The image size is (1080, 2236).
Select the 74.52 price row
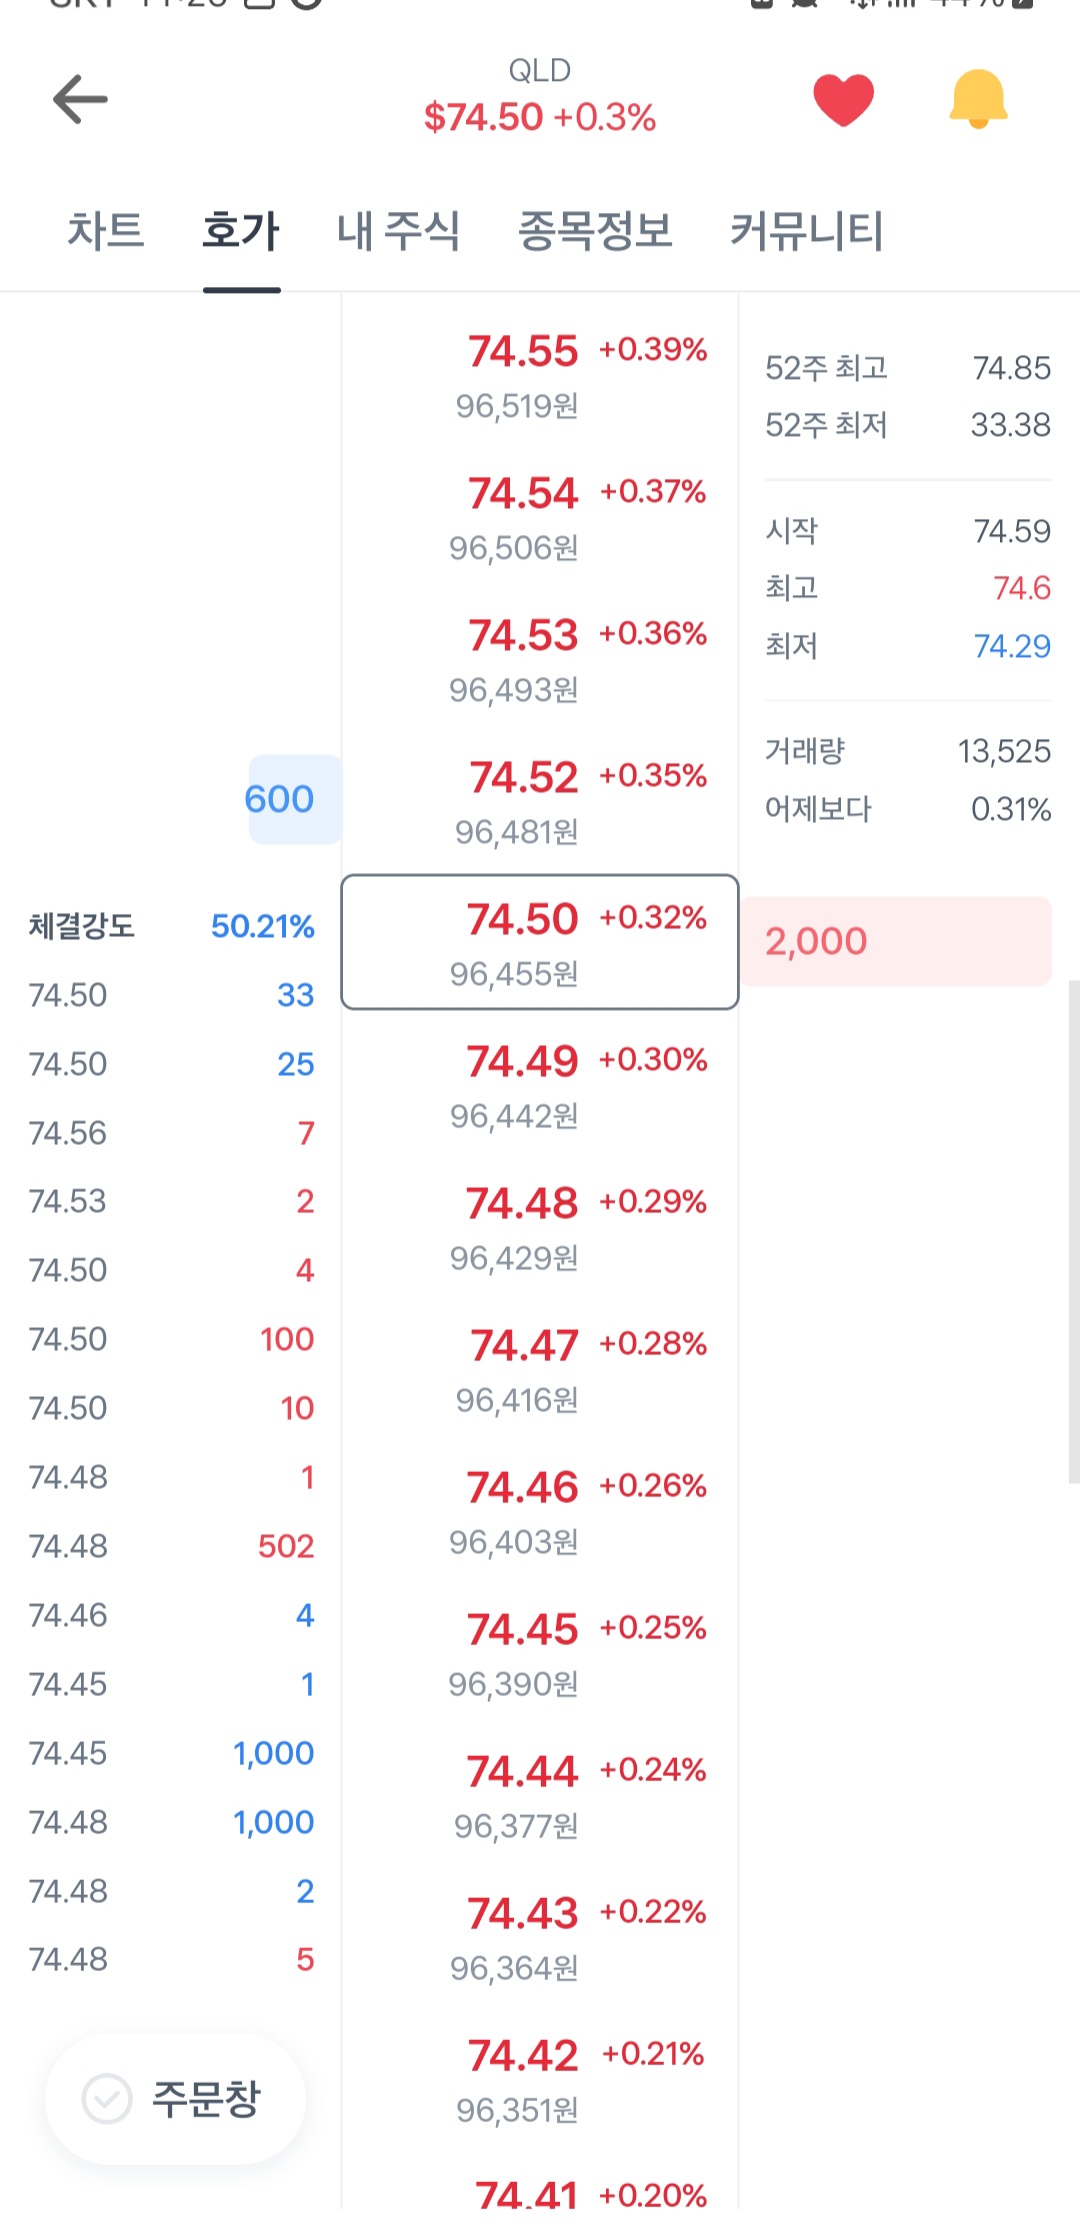(540, 801)
